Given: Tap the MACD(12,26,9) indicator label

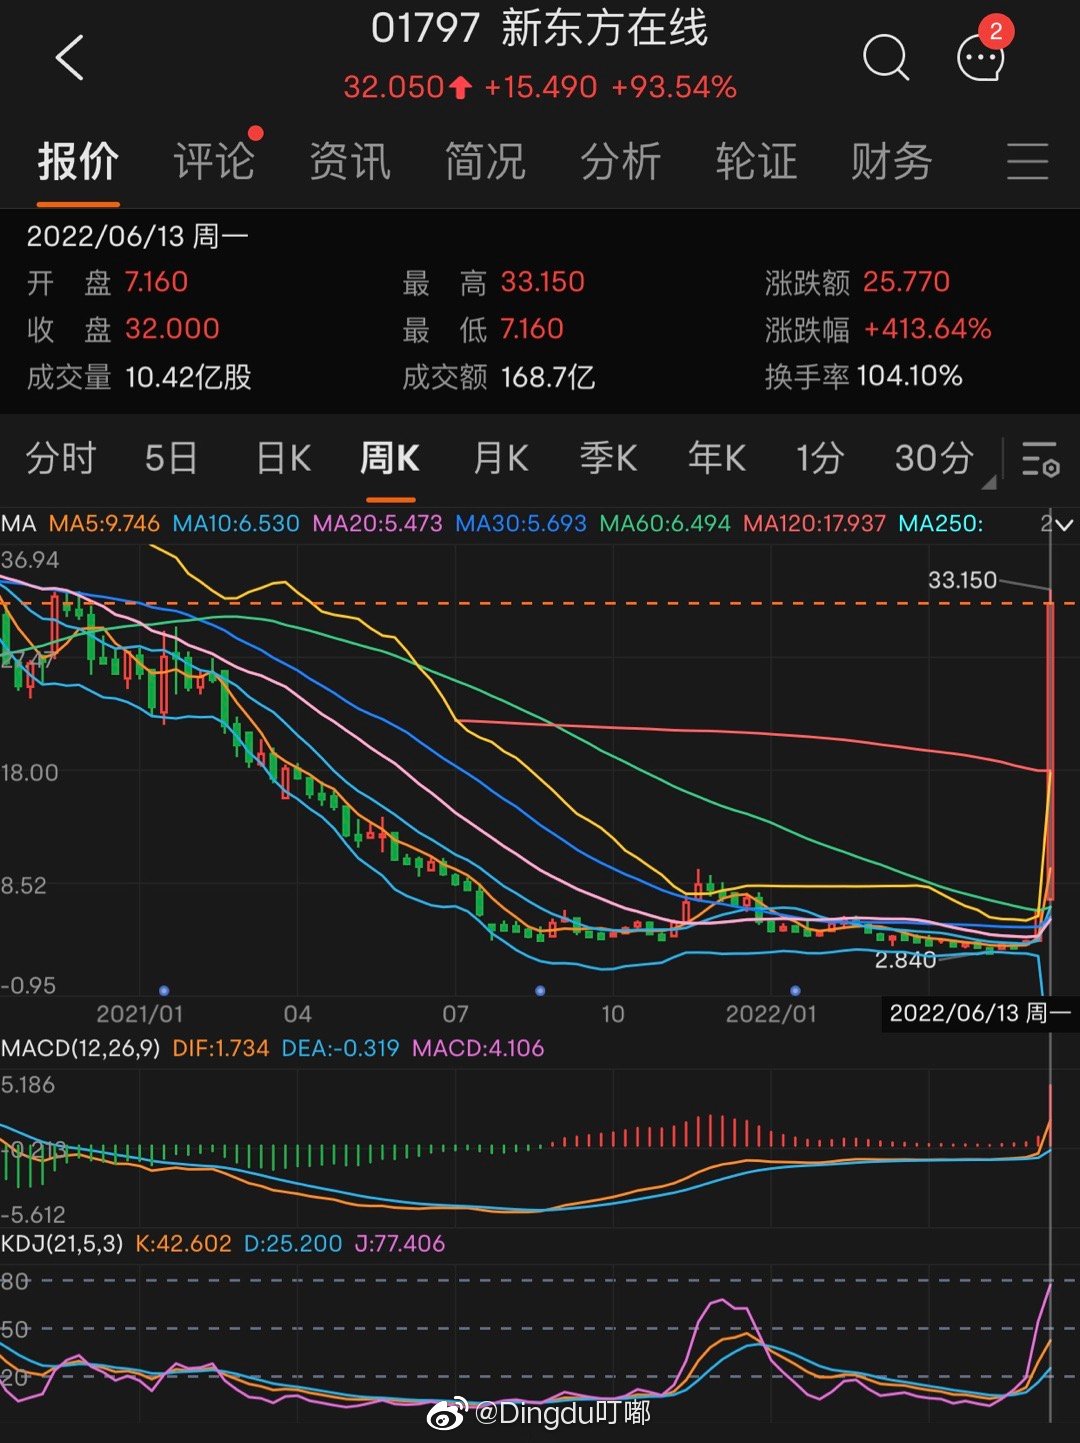Looking at the screenshot, I should 80,1048.
